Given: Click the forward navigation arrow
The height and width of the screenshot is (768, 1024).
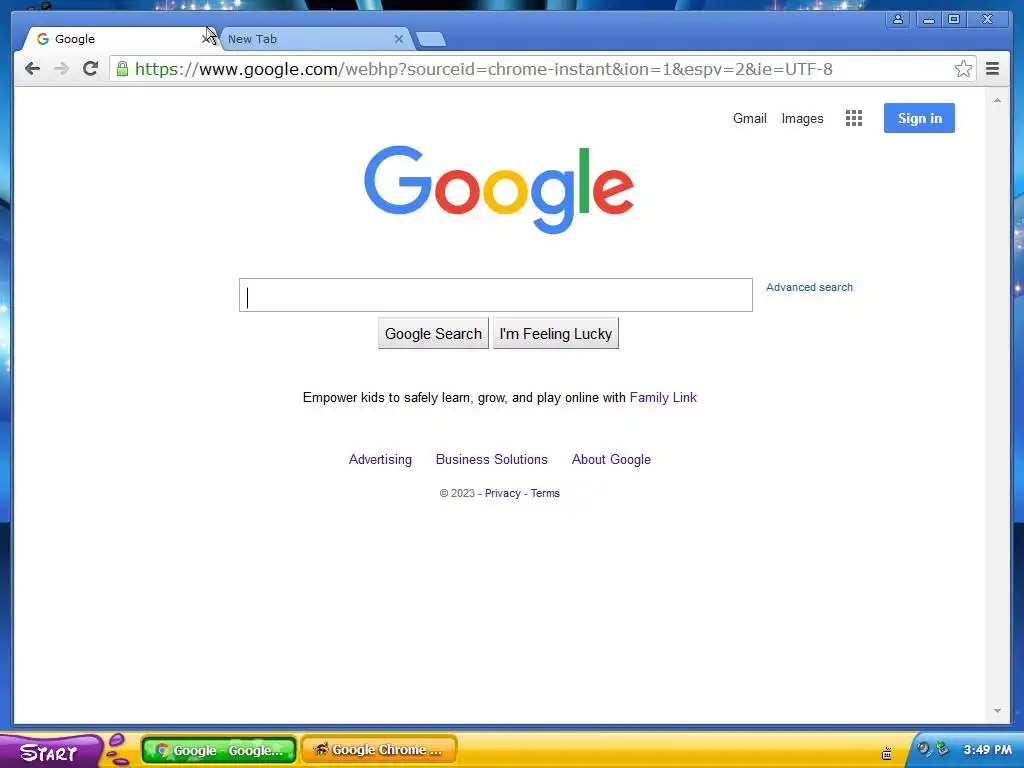Looking at the screenshot, I should (x=61, y=69).
